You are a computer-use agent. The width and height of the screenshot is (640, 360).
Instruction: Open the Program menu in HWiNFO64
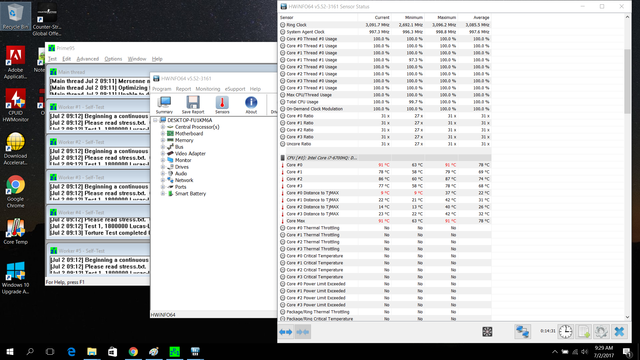coord(162,89)
